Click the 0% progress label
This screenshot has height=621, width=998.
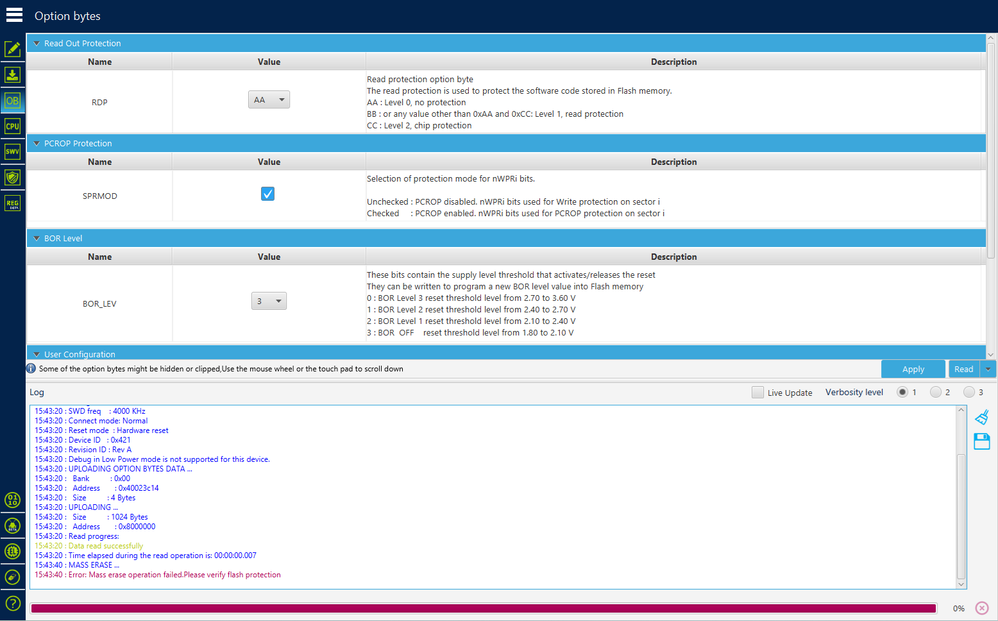(959, 609)
